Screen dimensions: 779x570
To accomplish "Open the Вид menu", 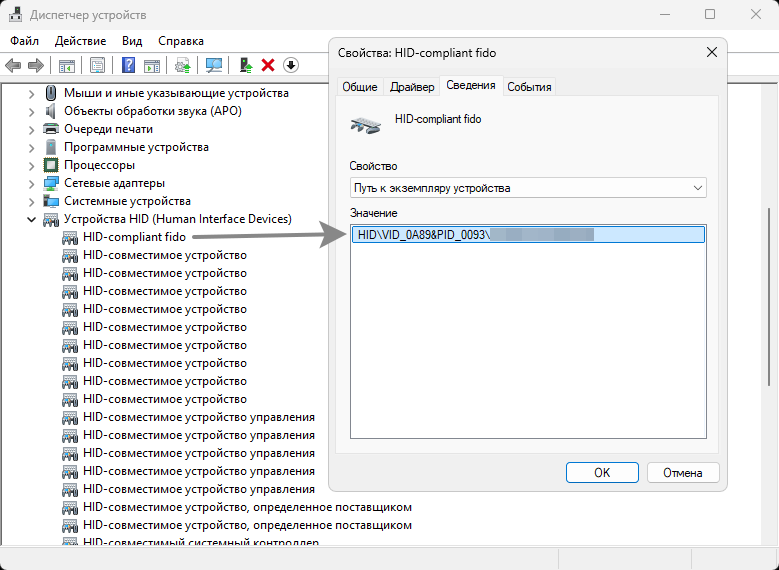I will pyautogui.click(x=132, y=41).
